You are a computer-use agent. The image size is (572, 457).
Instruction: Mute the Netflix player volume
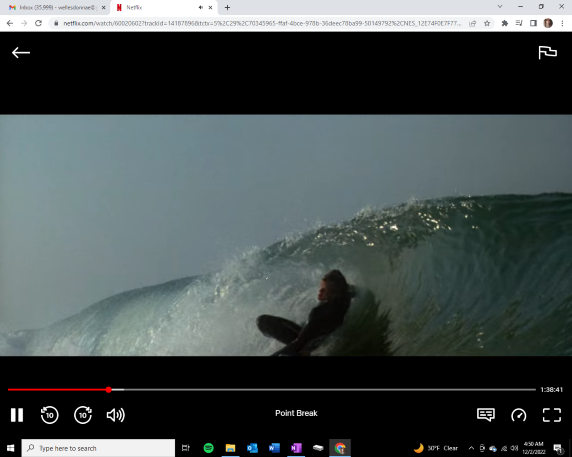click(x=116, y=415)
